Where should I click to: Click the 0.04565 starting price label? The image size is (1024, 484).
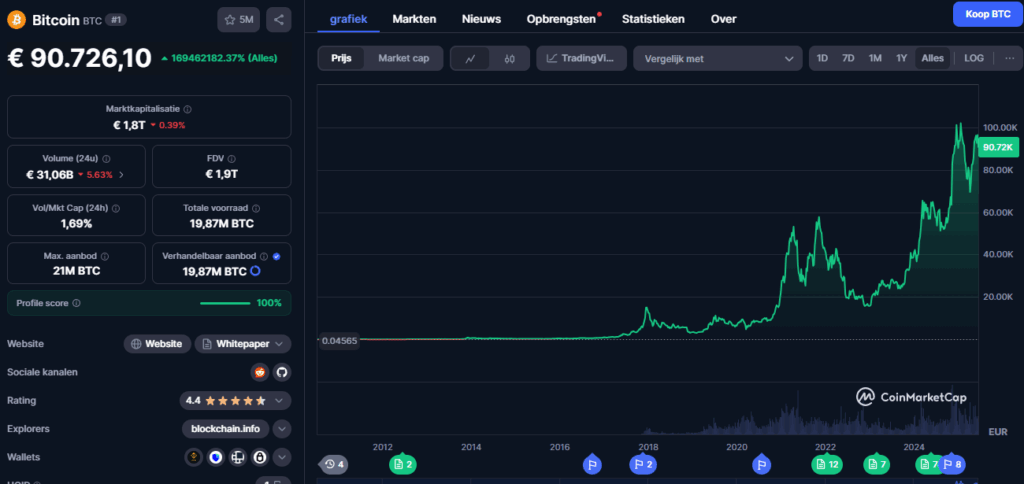pos(340,340)
